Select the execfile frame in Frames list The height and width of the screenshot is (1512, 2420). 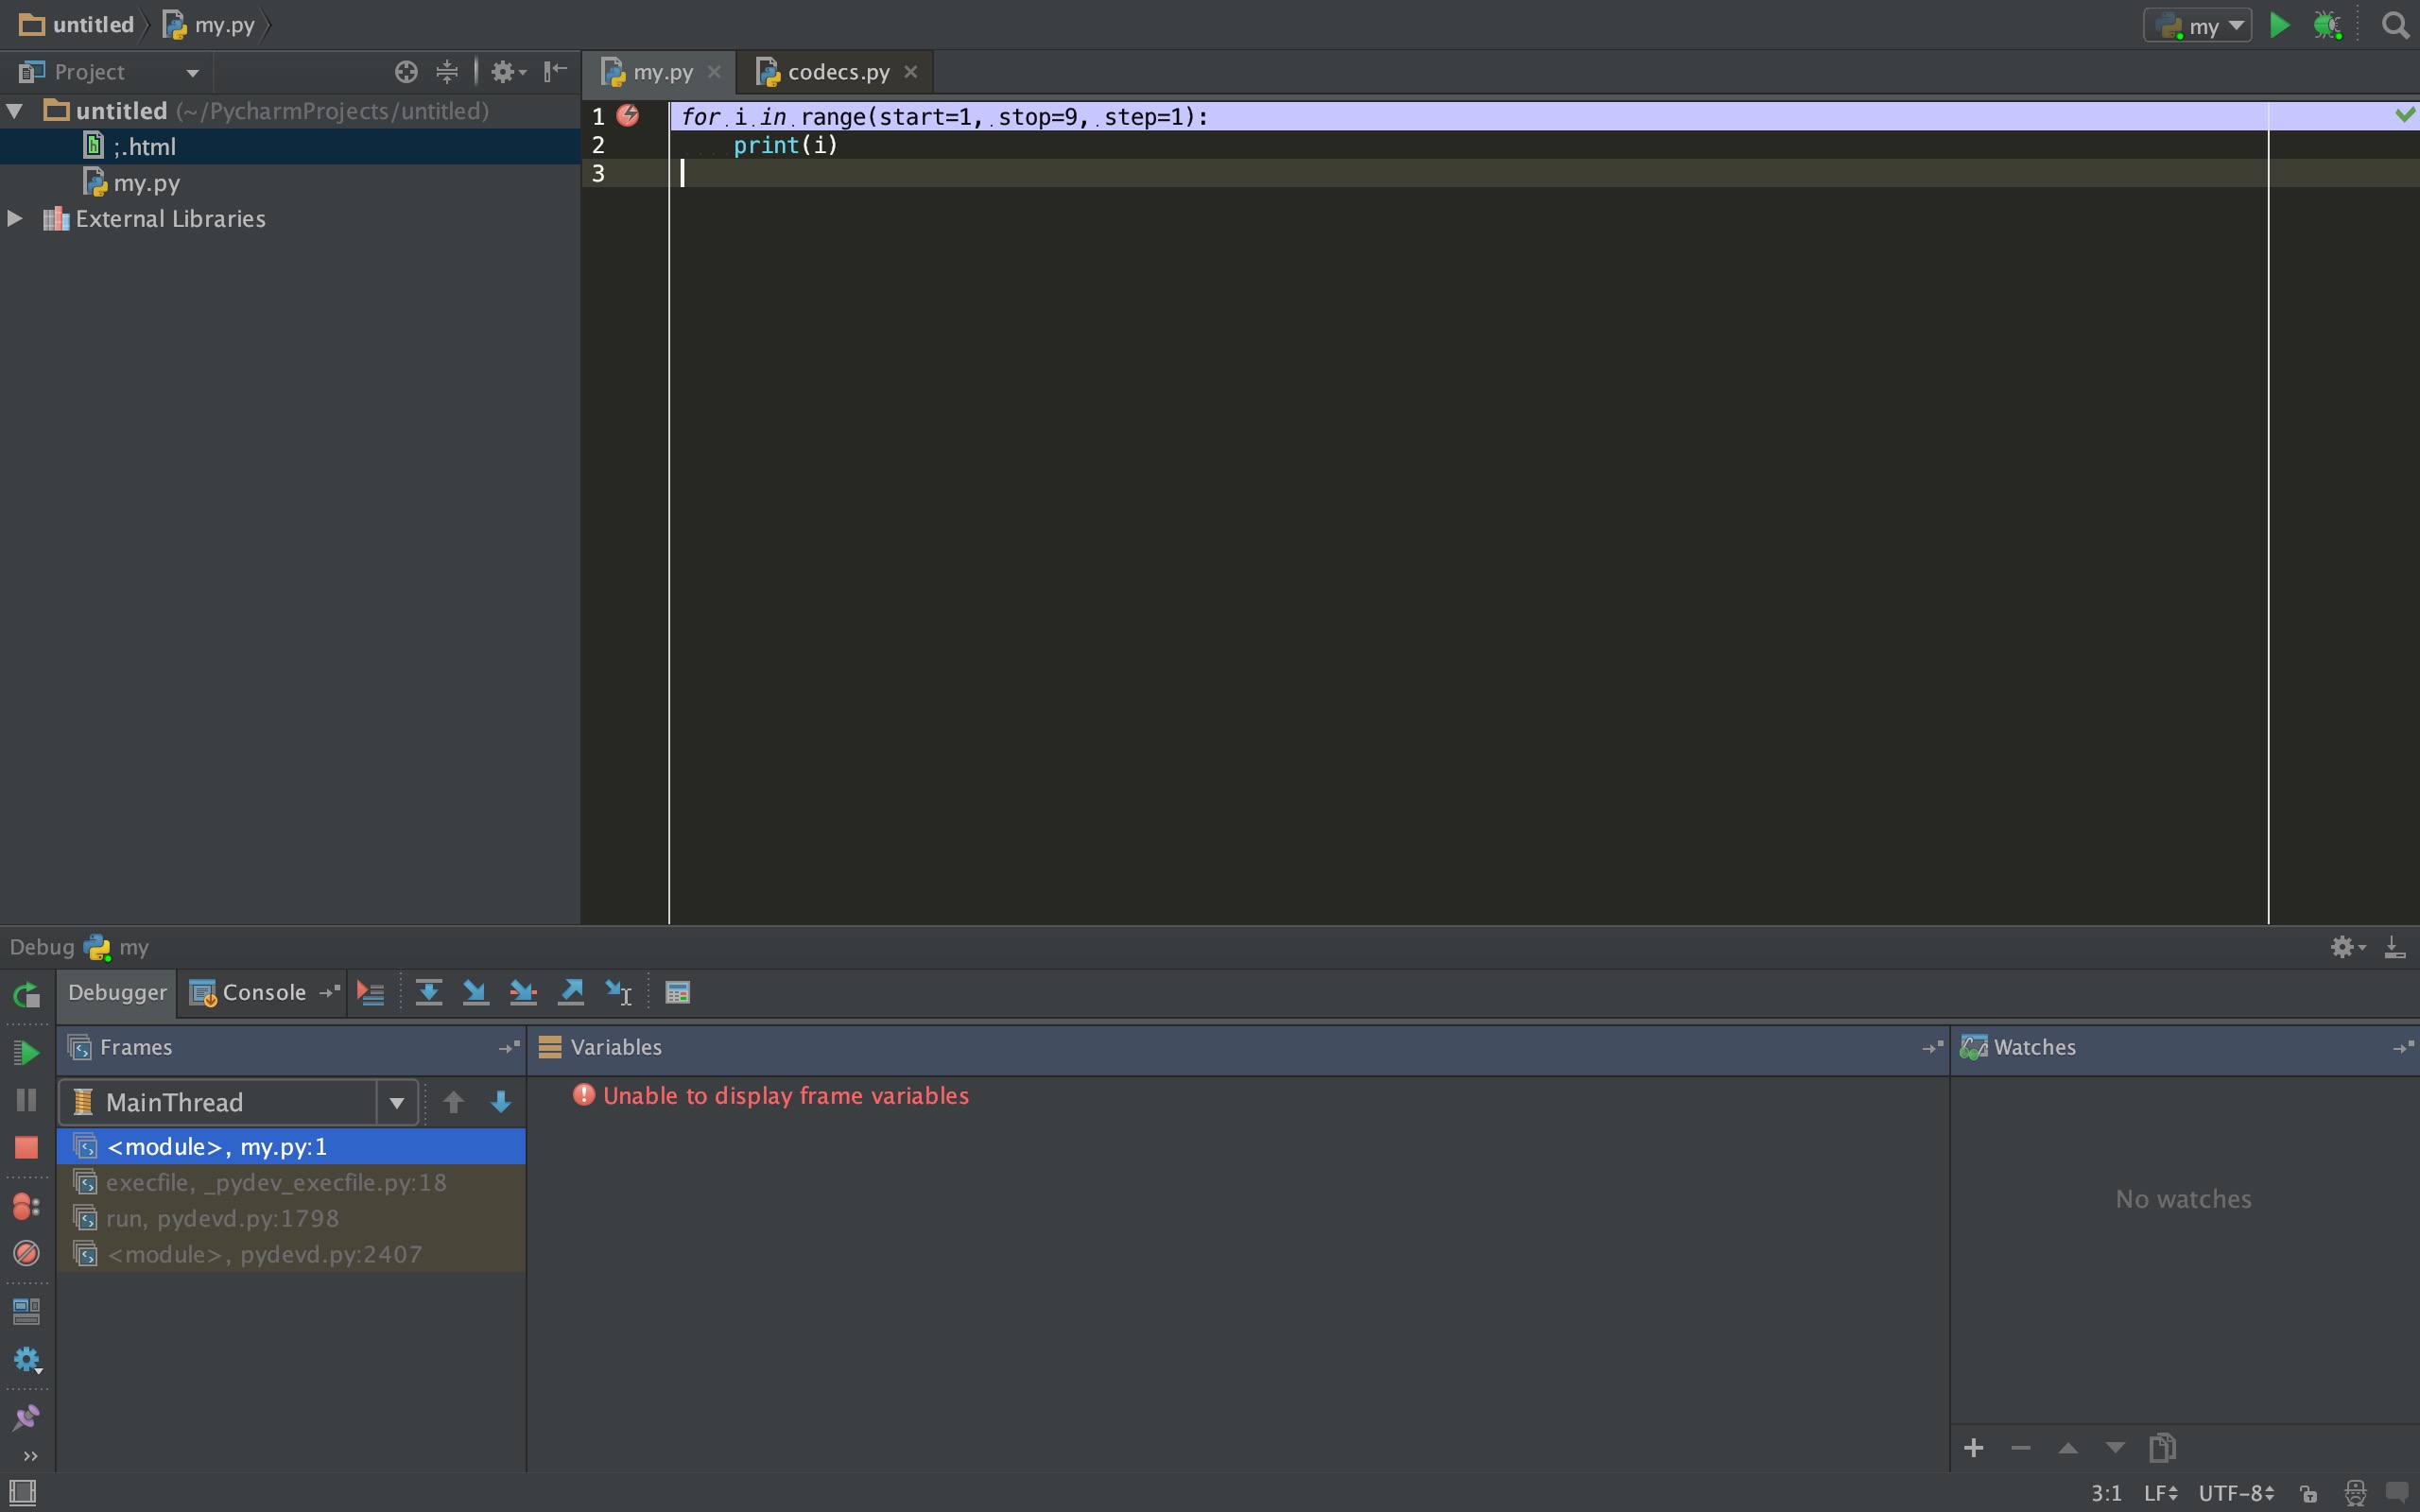click(x=276, y=1182)
